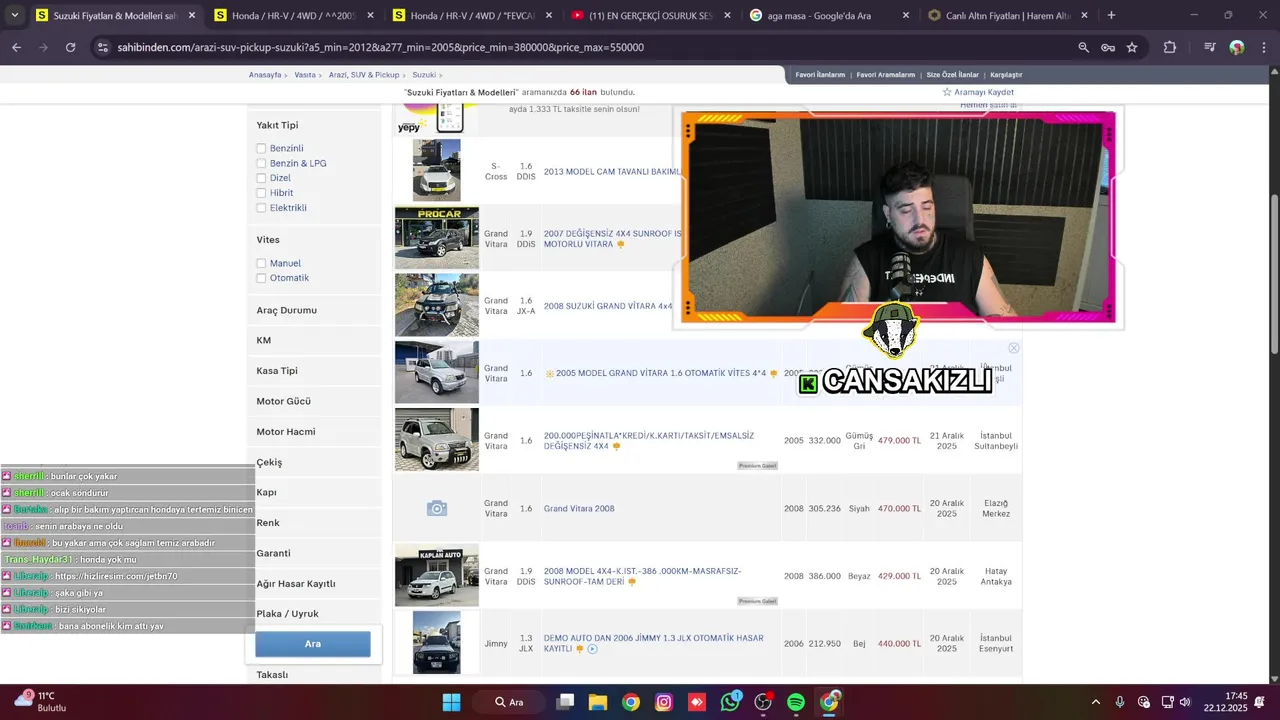Click the address bar URL
The height and width of the screenshot is (720, 1280).
click(x=380, y=47)
